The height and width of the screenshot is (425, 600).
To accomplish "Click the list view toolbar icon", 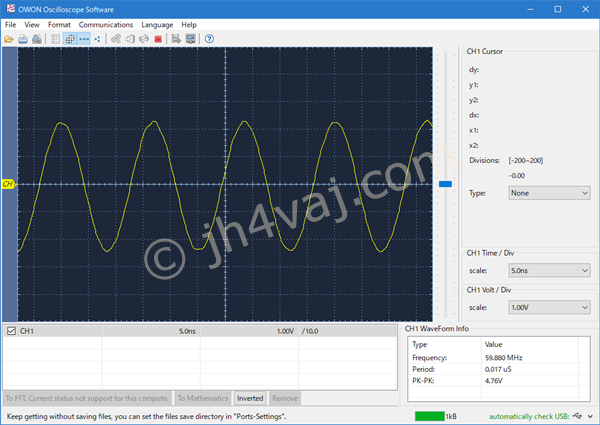I will click(x=55, y=39).
